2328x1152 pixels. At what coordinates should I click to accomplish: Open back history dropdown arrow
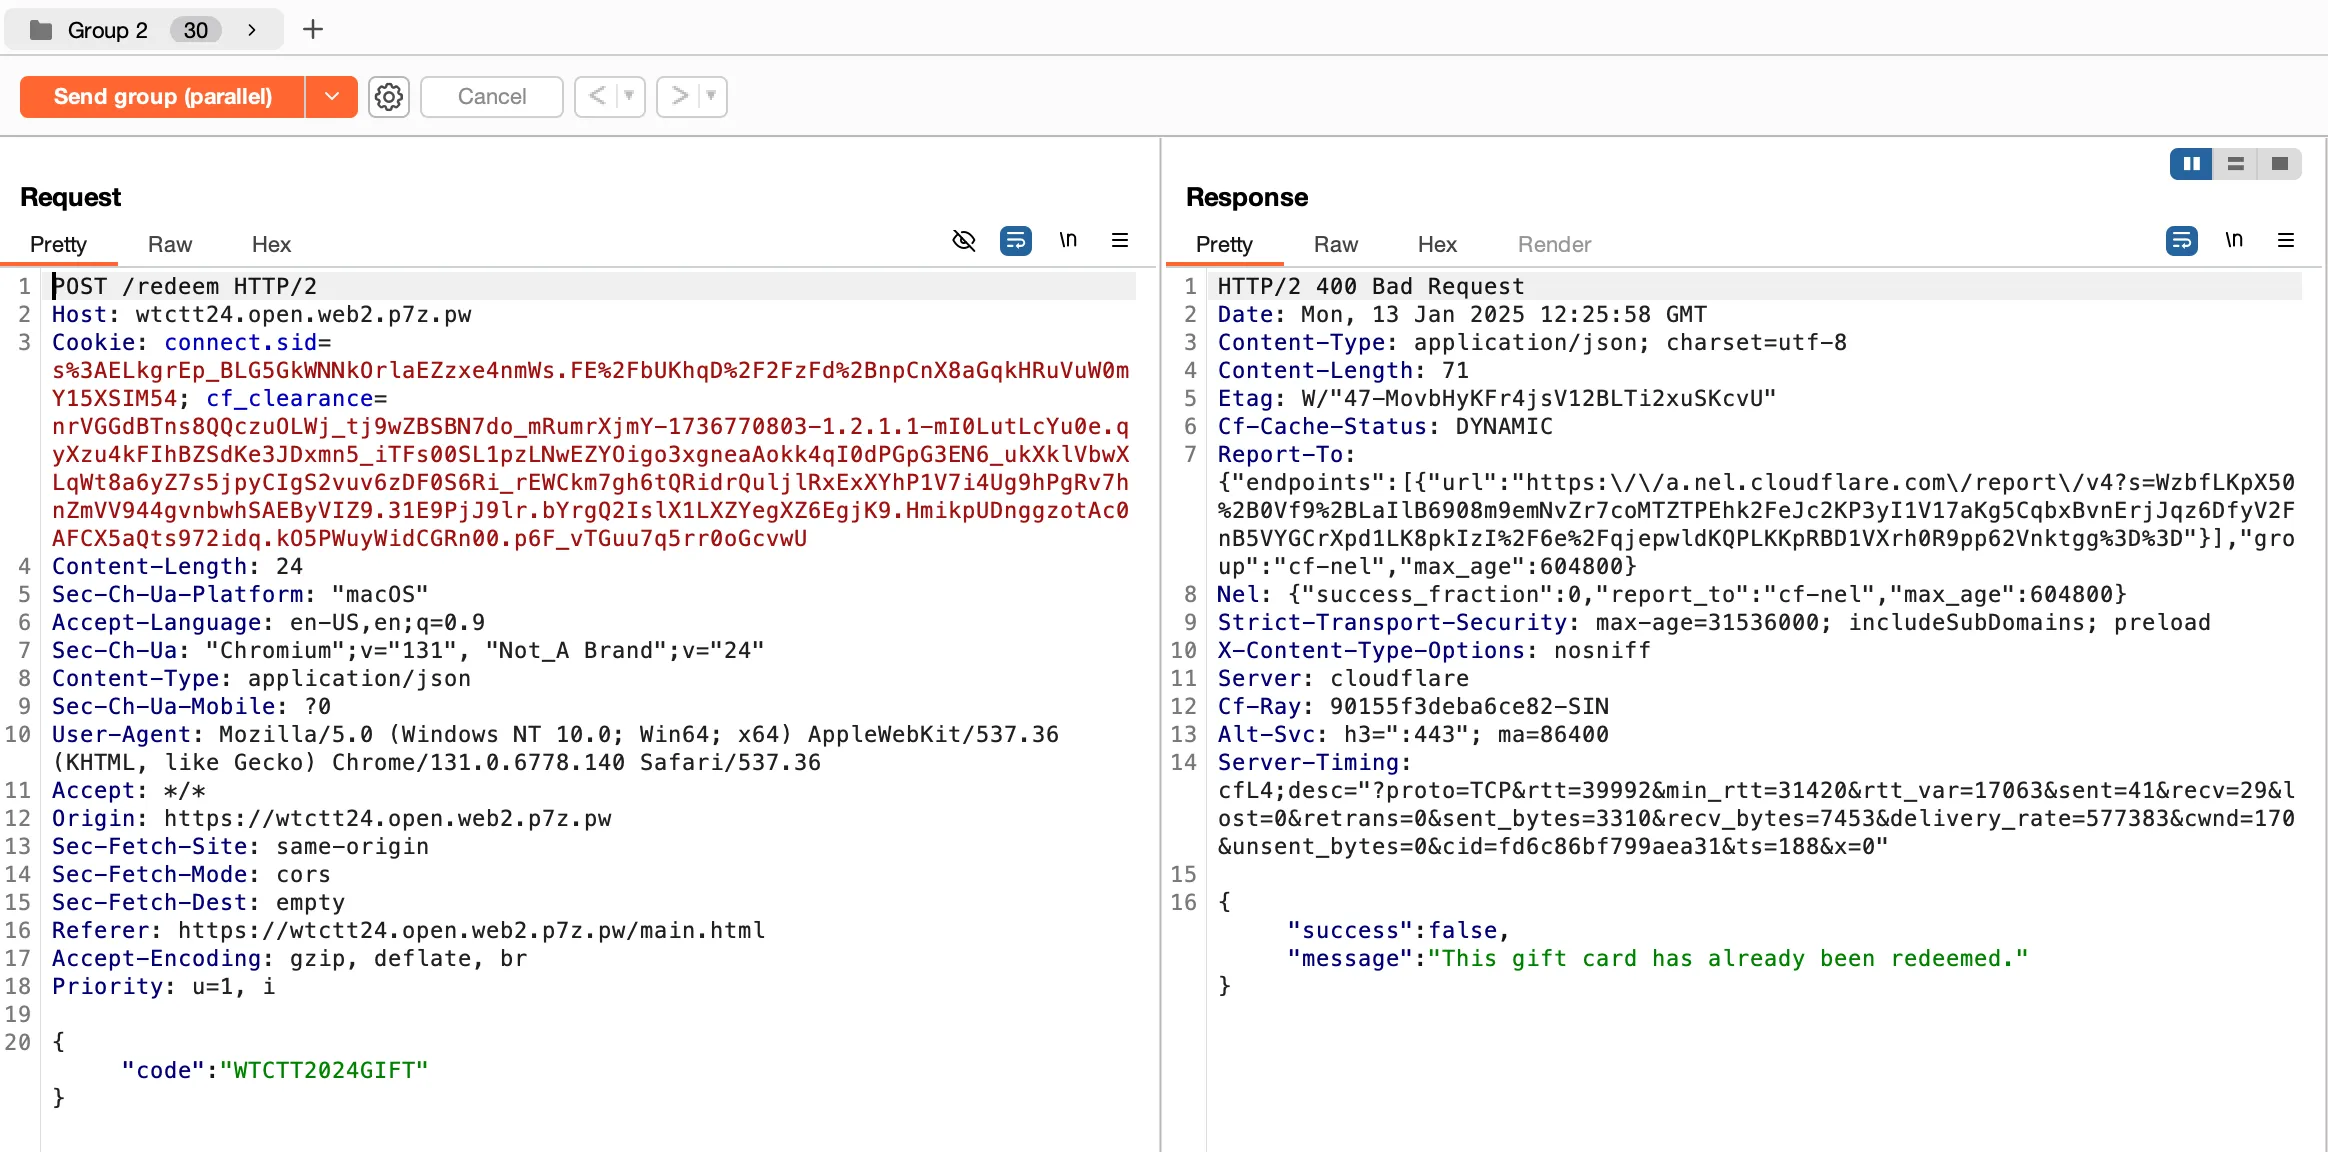(629, 97)
